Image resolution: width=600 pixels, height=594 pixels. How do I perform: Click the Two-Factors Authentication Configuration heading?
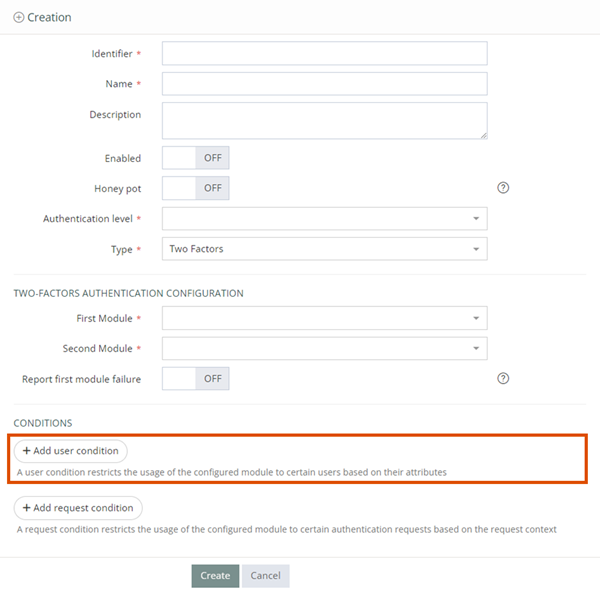(128, 293)
